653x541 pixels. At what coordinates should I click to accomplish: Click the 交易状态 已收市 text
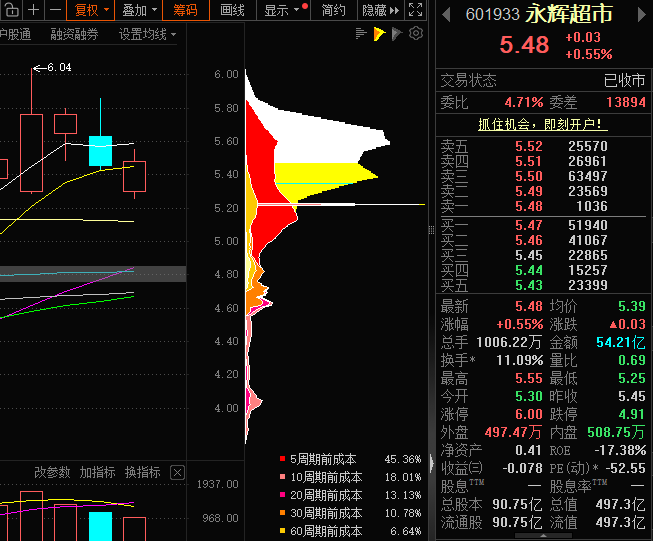(x=624, y=80)
